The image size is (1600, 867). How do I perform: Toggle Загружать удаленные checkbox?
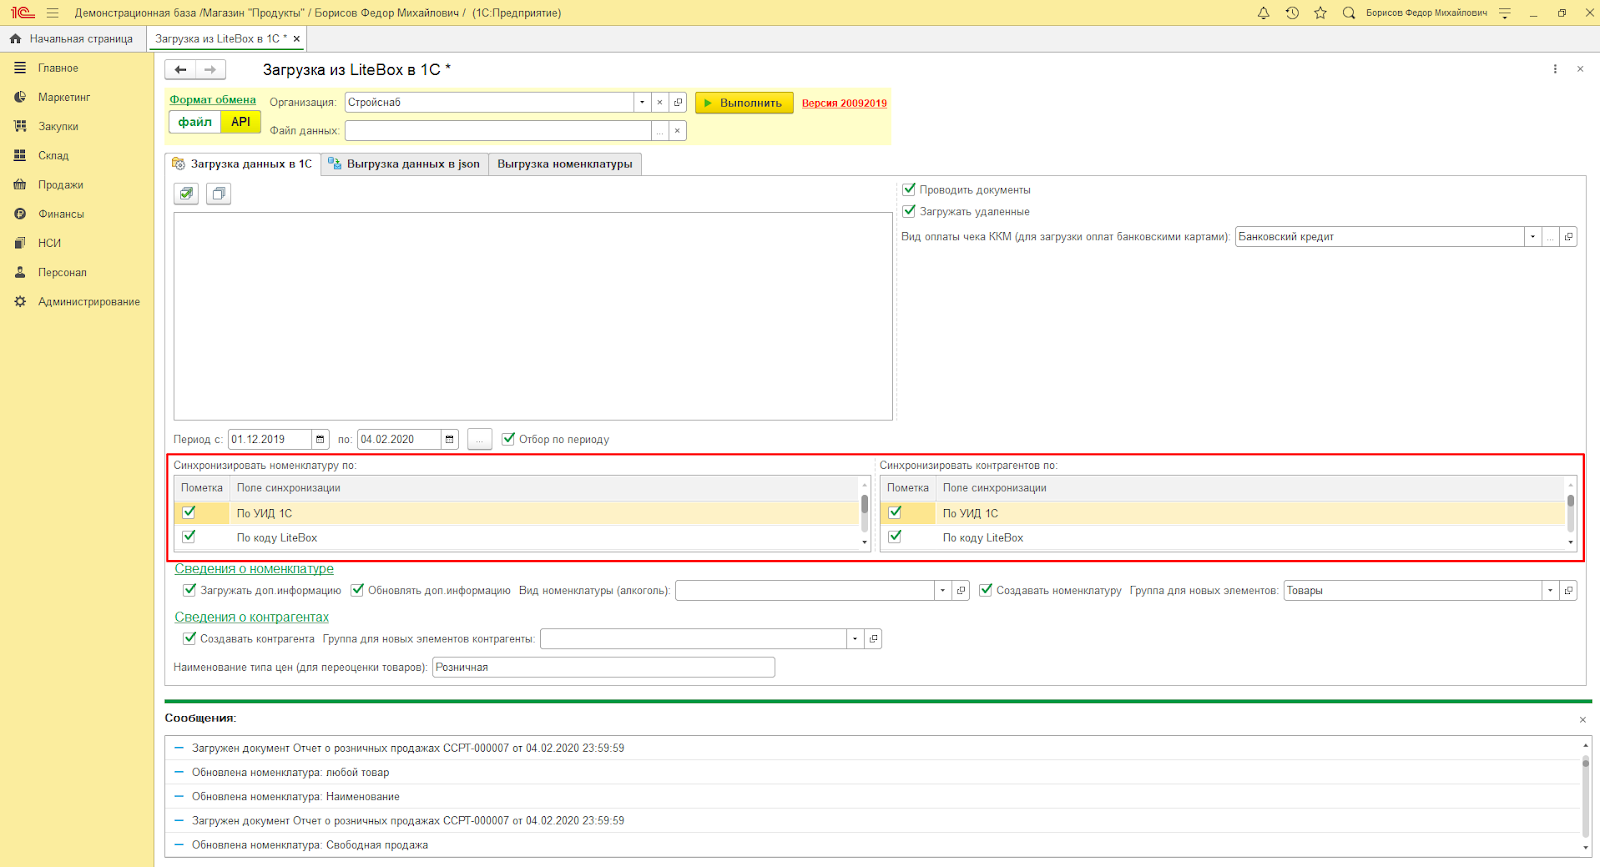909,211
